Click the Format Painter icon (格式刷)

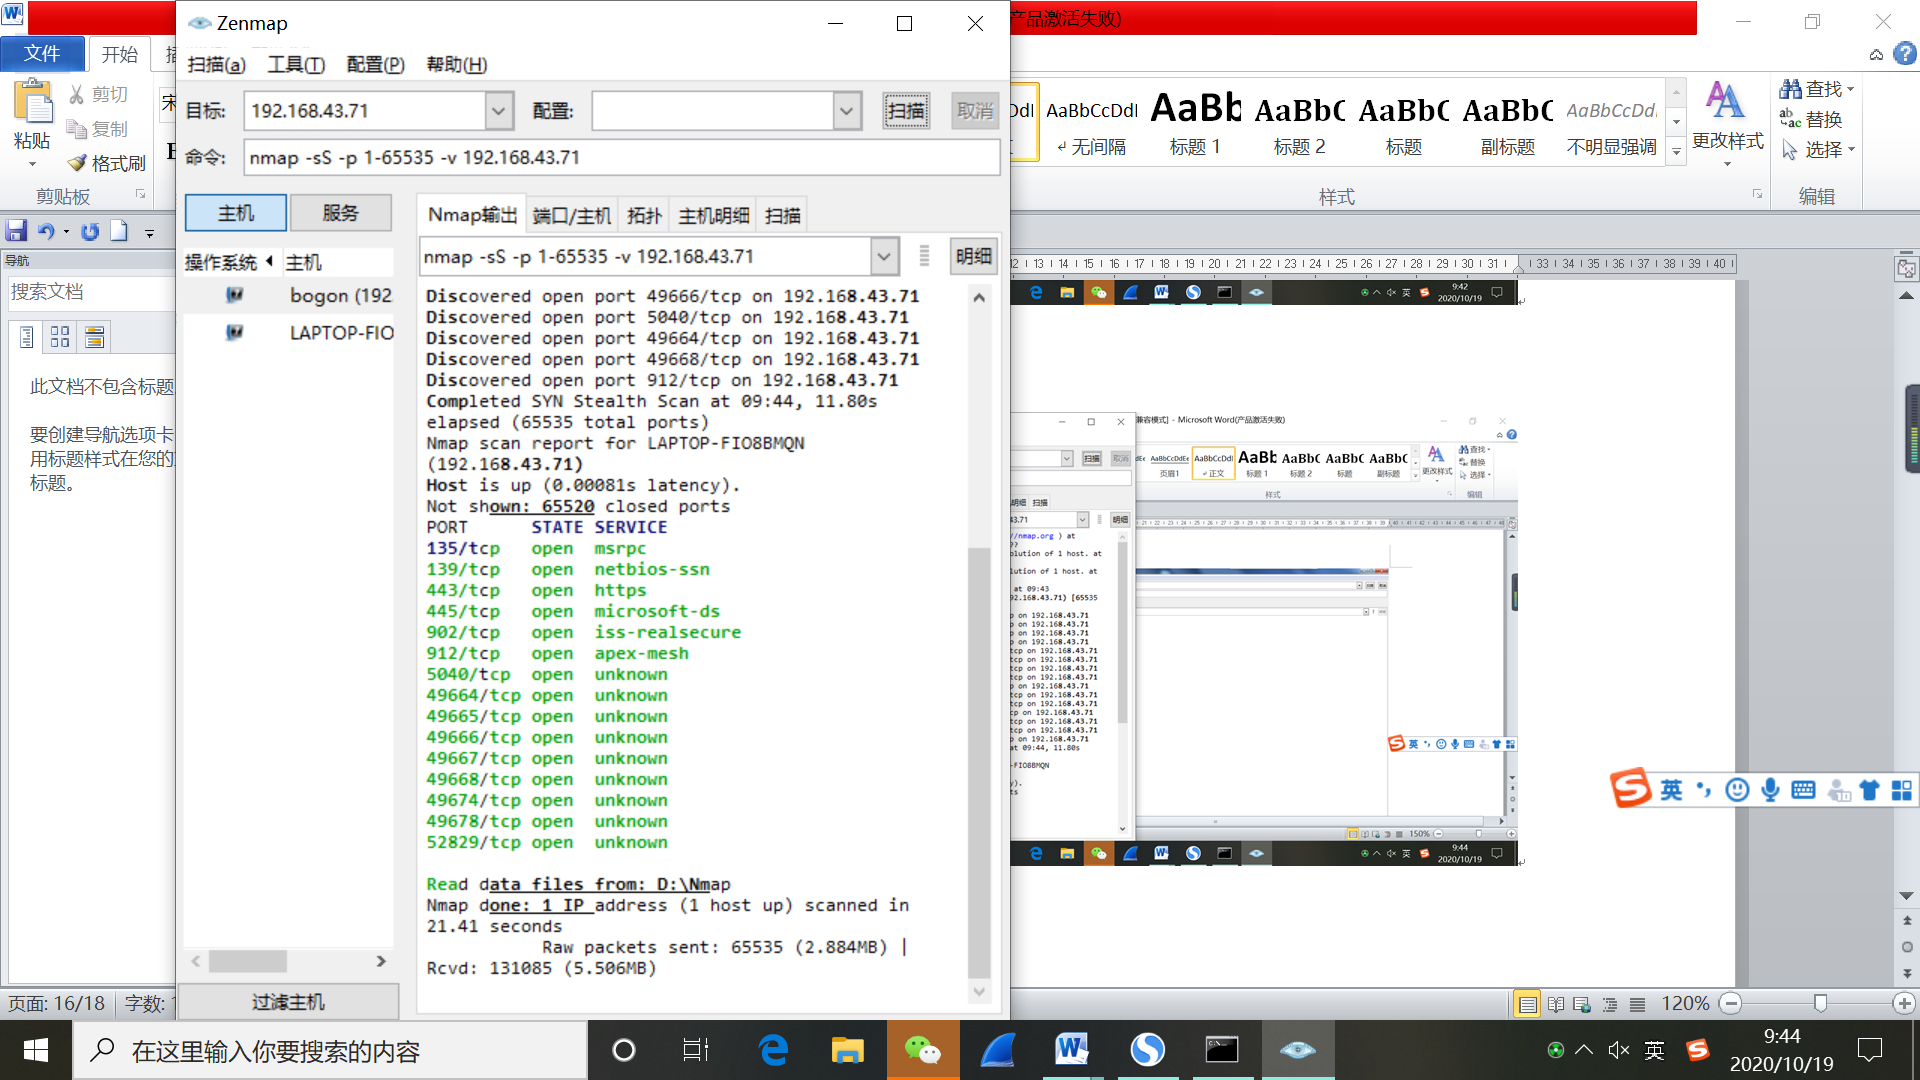[78, 163]
